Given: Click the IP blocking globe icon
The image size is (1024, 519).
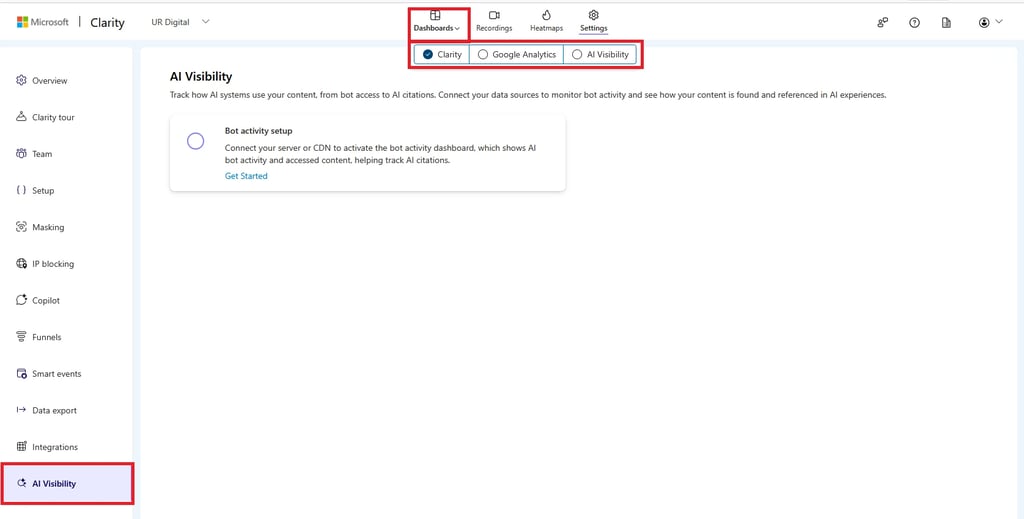Looking at the screenshot, I should pos(21,264).
